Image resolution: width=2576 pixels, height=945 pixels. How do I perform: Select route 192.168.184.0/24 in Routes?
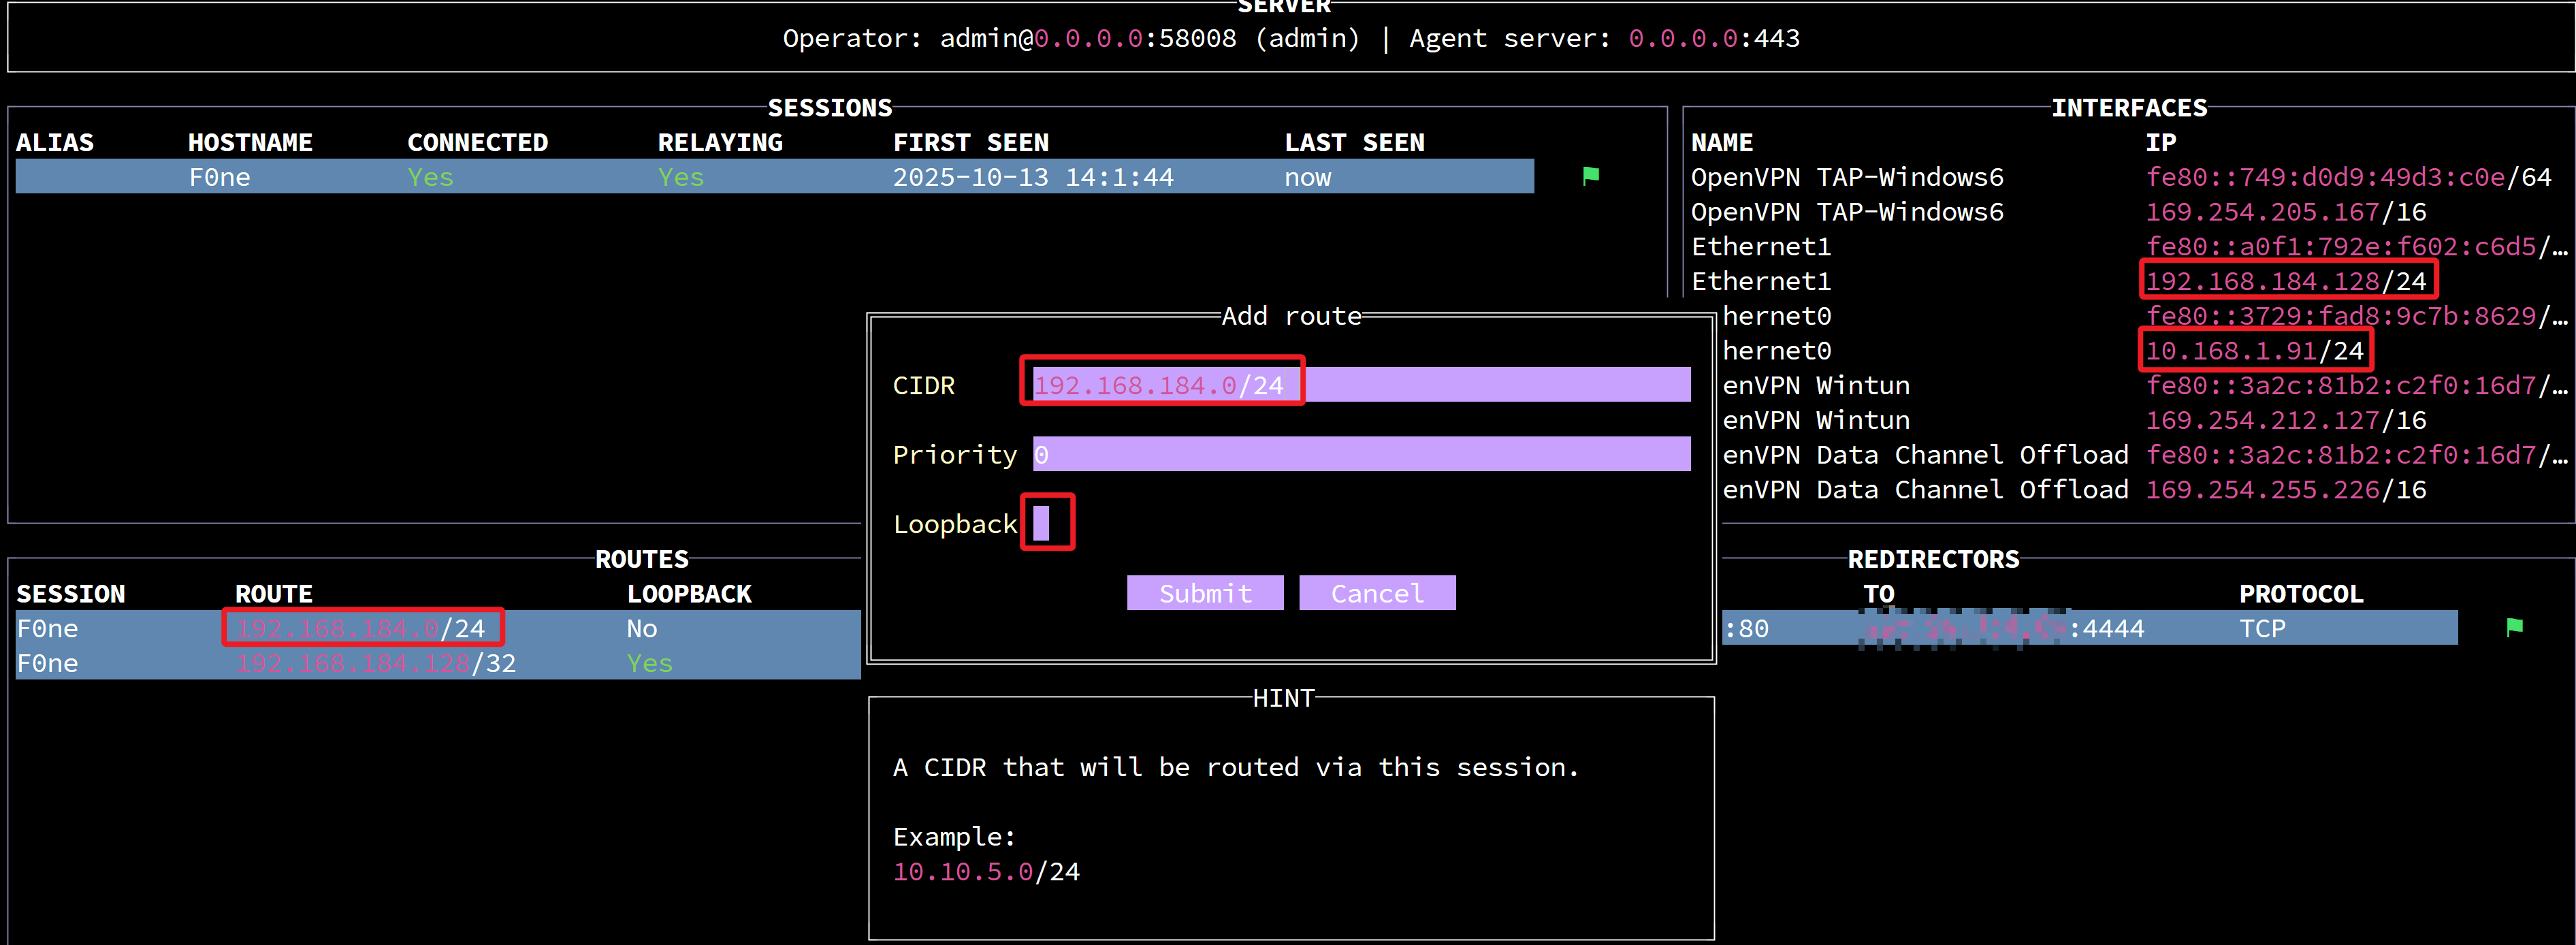pyautogui.click(x=361, y=628)
